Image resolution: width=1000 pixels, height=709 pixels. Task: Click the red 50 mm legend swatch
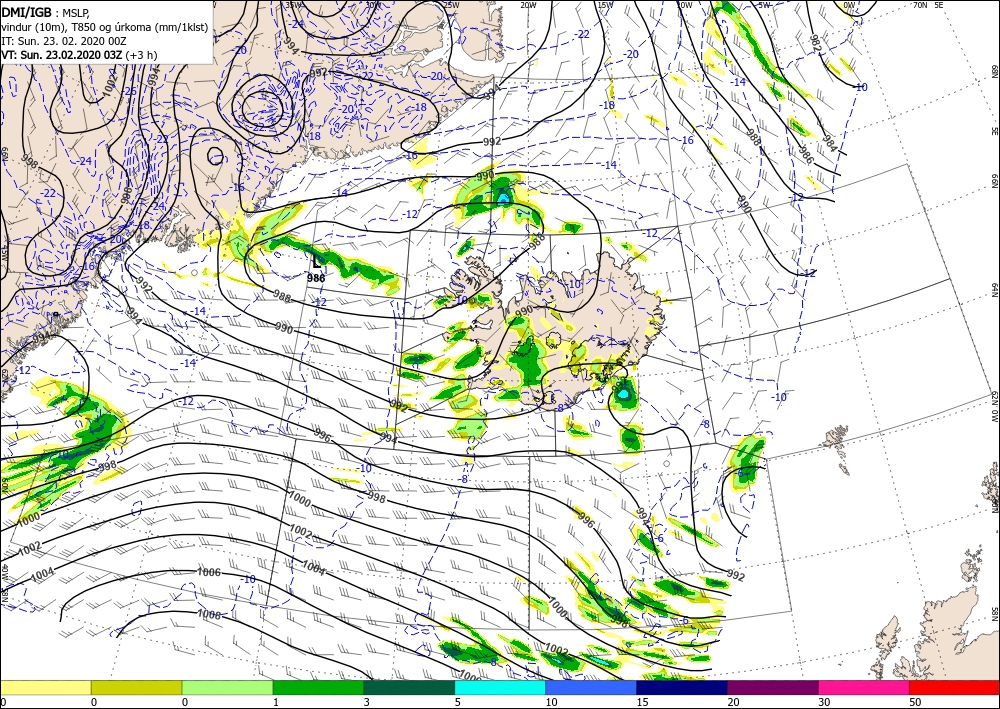point(954,687)
